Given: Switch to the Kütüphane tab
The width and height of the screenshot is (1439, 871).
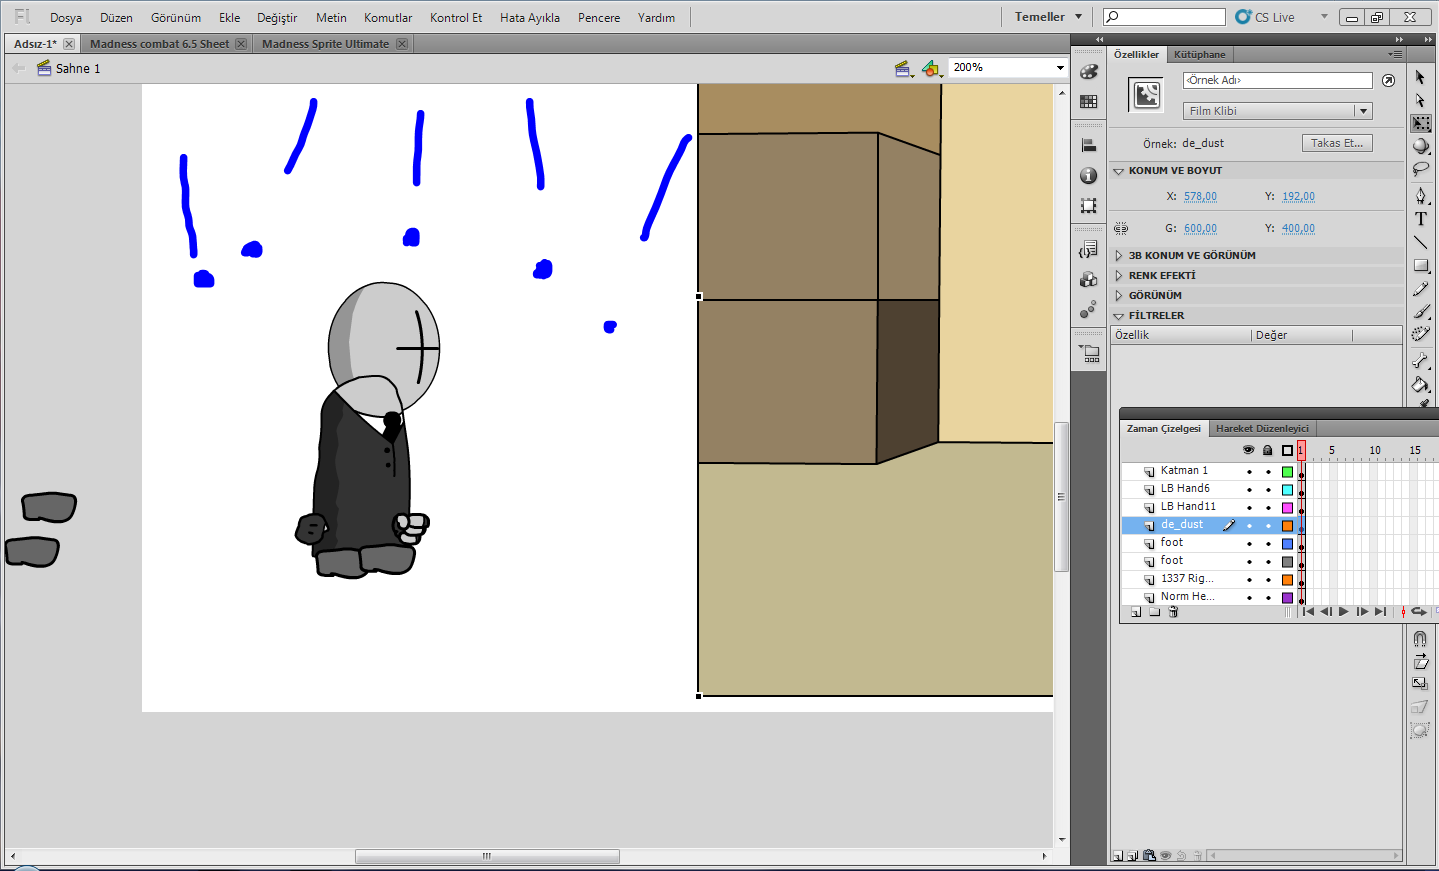Looking at the screenshot, I should pyautogui.click(x=1199, y=54).
